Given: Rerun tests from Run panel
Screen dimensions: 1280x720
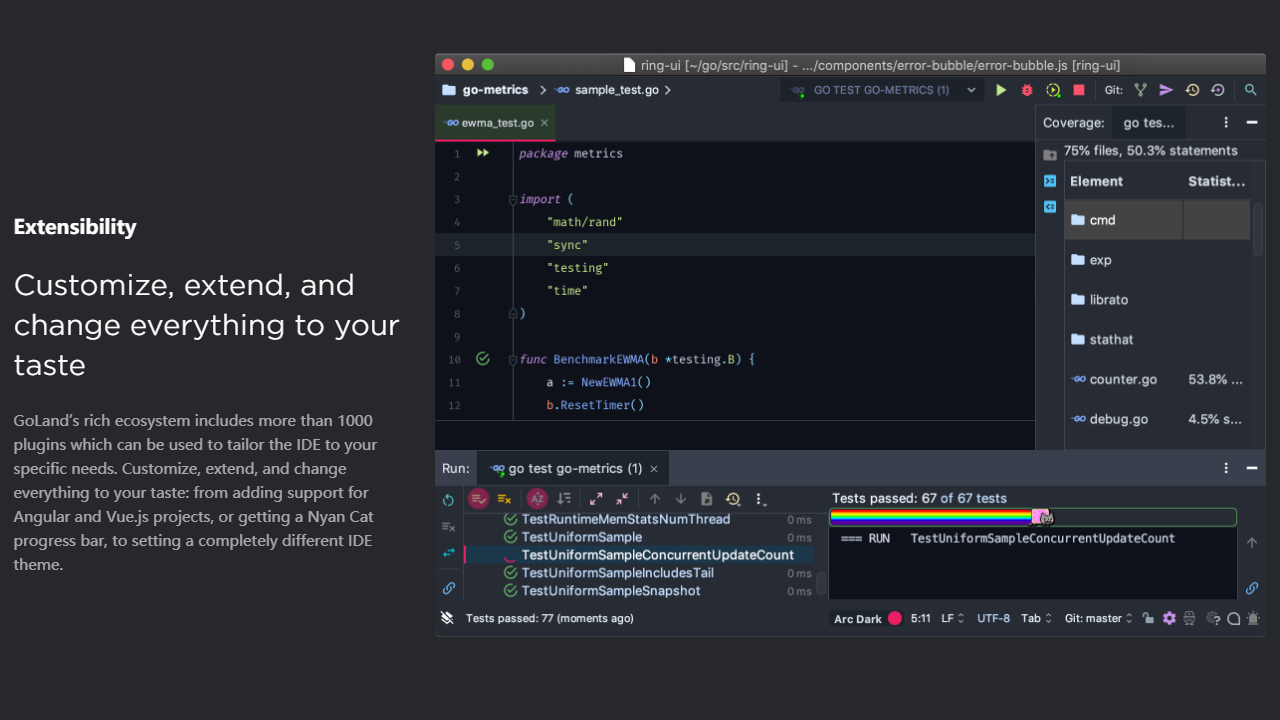Looking at the screenshot, I should pos(449,499).
